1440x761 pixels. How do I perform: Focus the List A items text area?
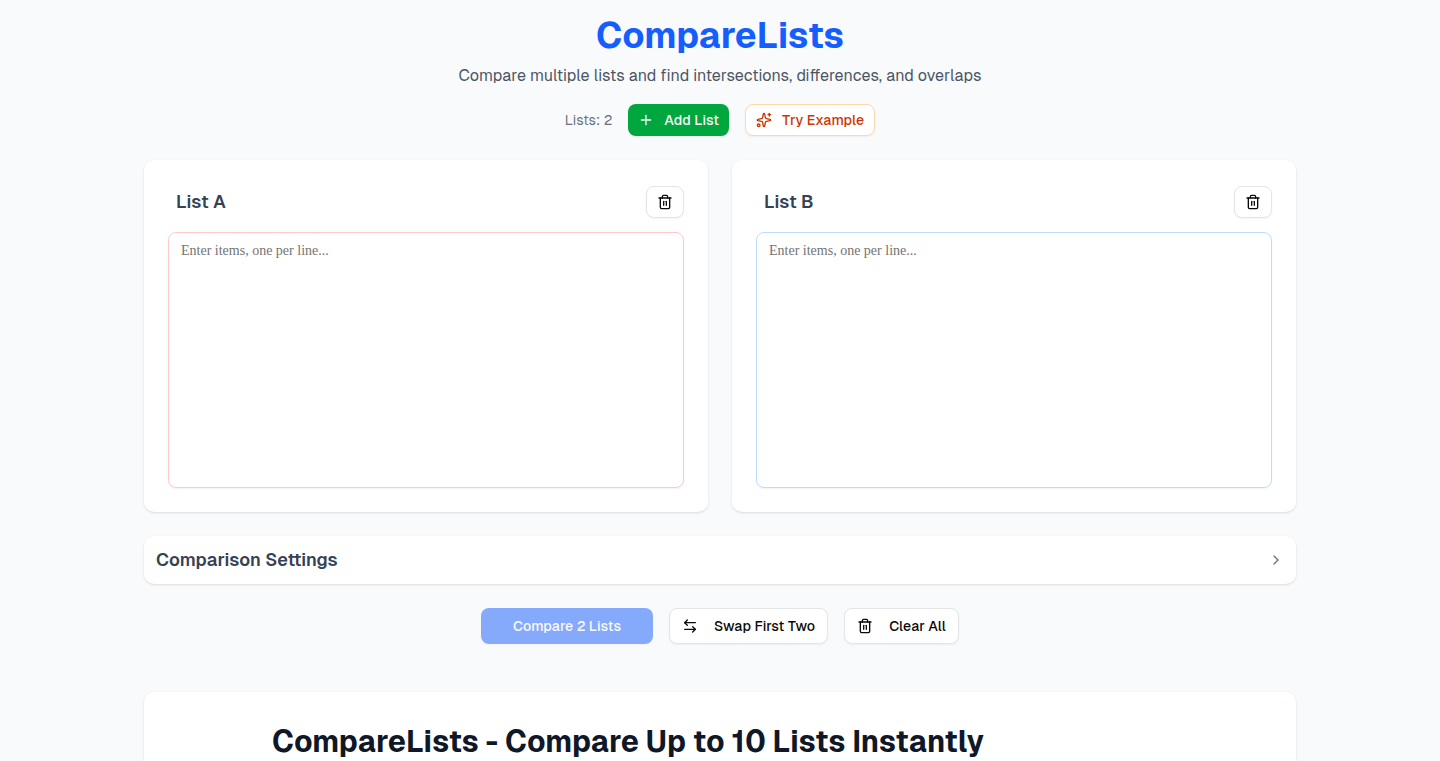(426, 360)
